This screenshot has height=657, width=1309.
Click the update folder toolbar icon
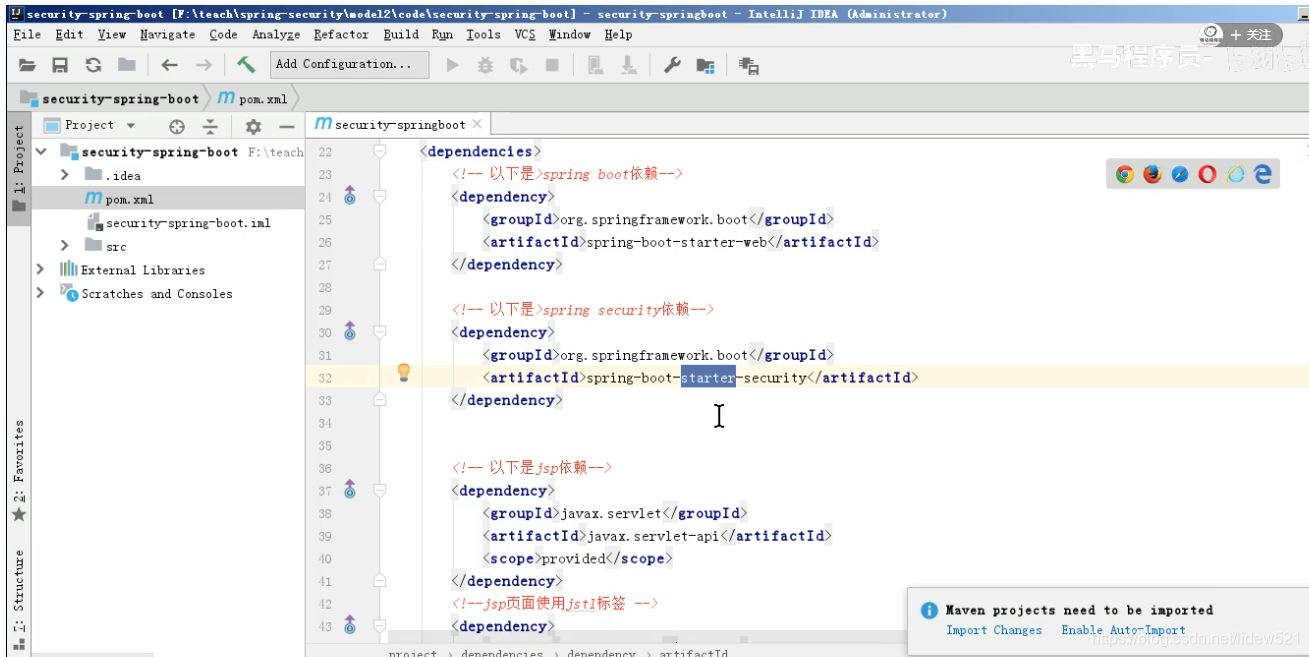pos(126,65)
